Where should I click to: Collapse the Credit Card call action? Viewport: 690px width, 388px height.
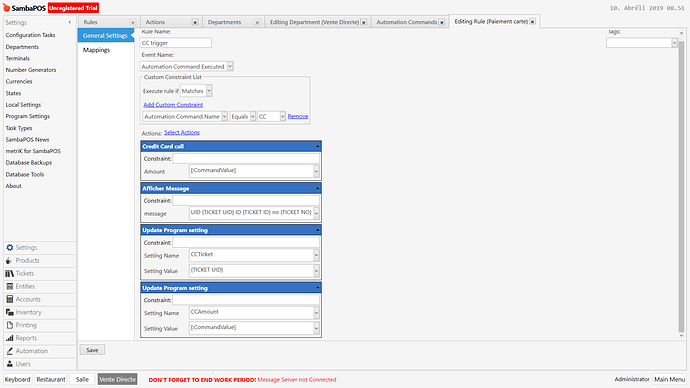pos(317,146)
